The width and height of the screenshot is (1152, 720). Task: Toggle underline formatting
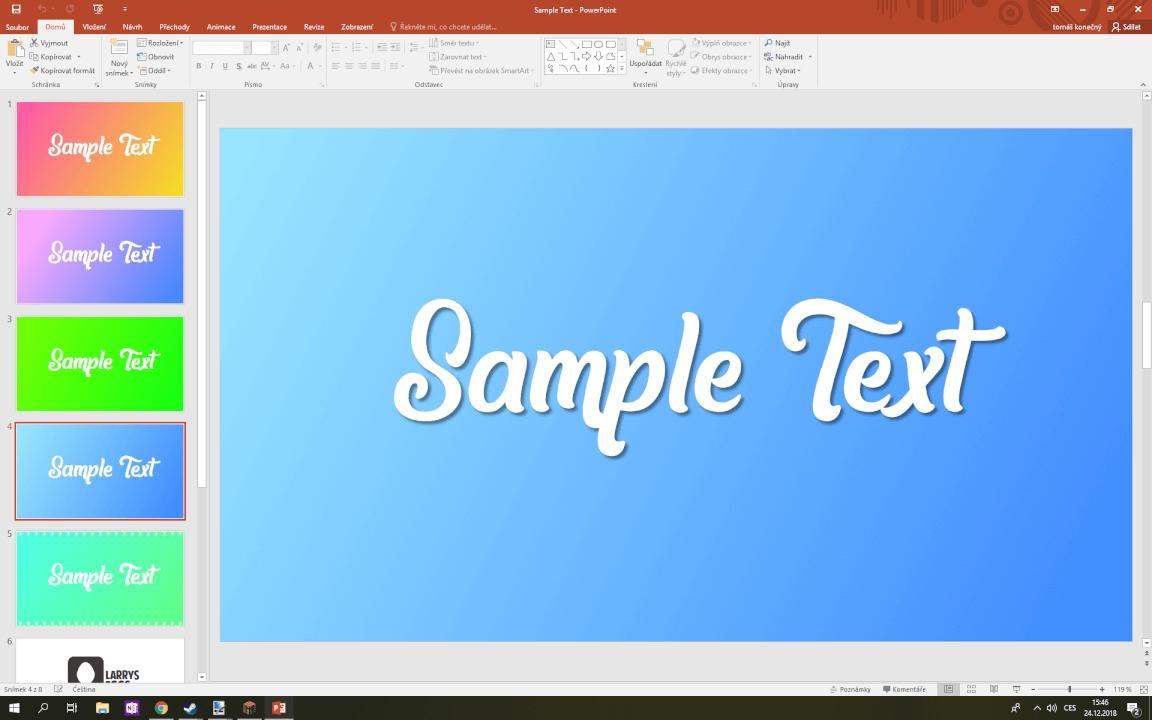tap(225, 66)
